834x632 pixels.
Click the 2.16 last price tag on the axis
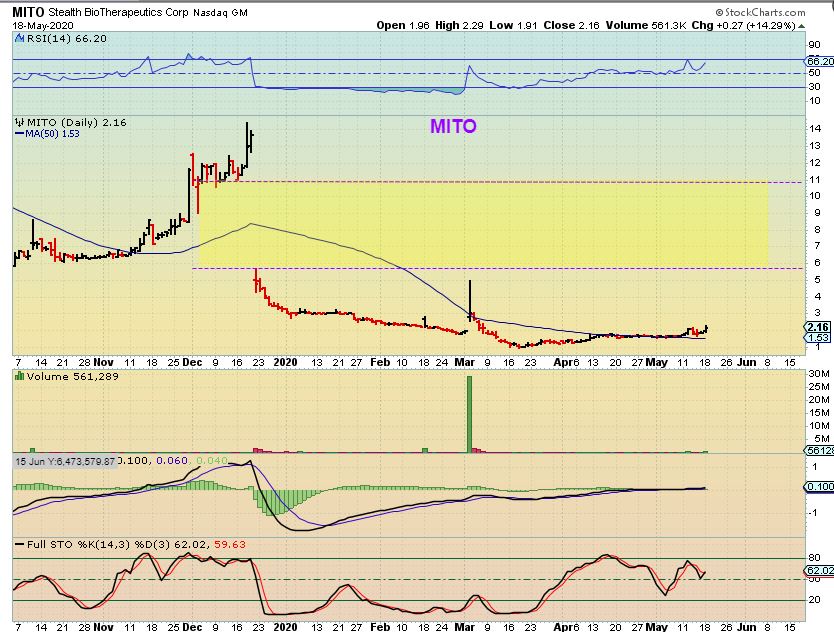click(x=818, y=327)
